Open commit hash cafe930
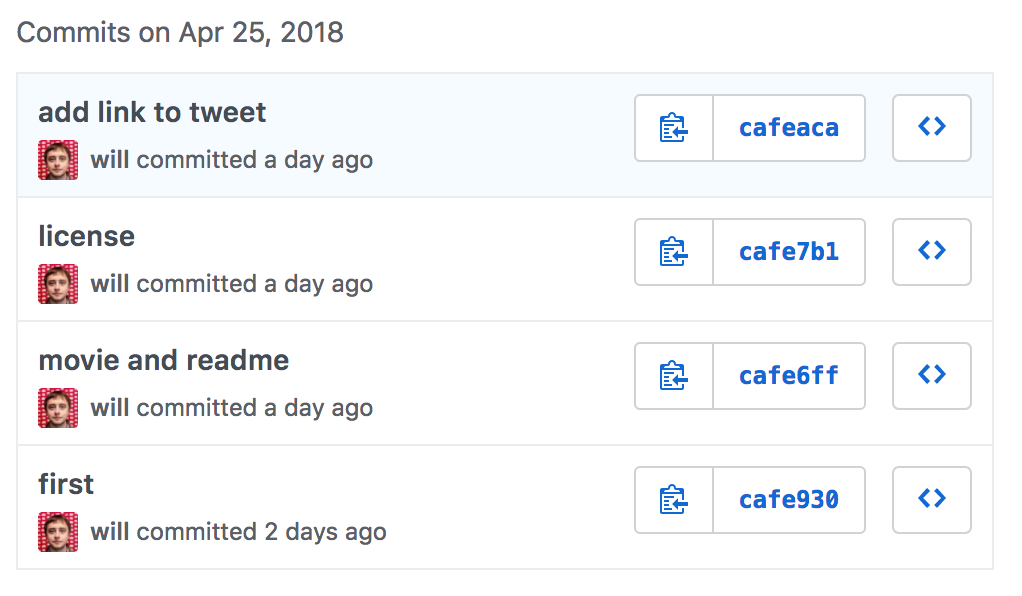 click(x=788, y=500)
